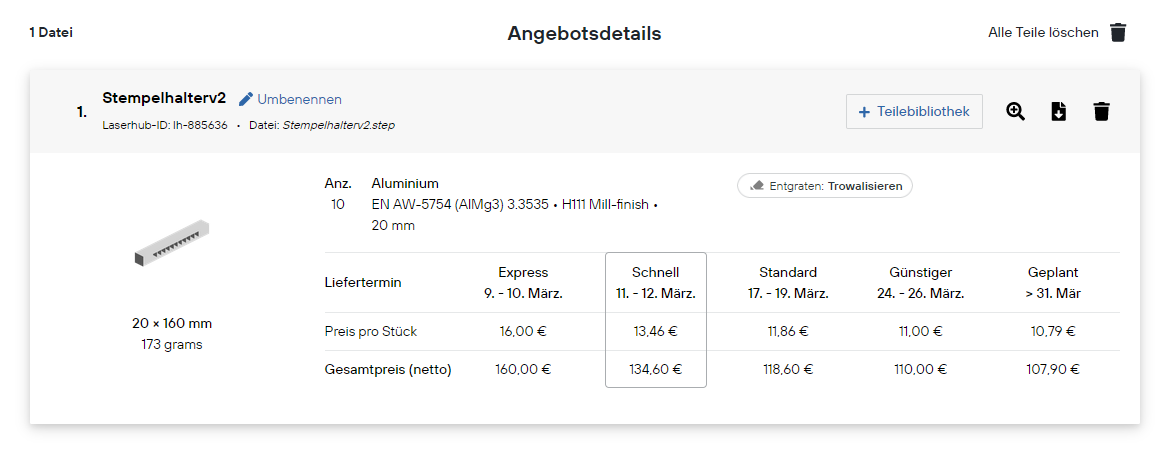1173x461 pixels.
Task: Select Express delivery 9. - 10. März
Action: point(523,283)
